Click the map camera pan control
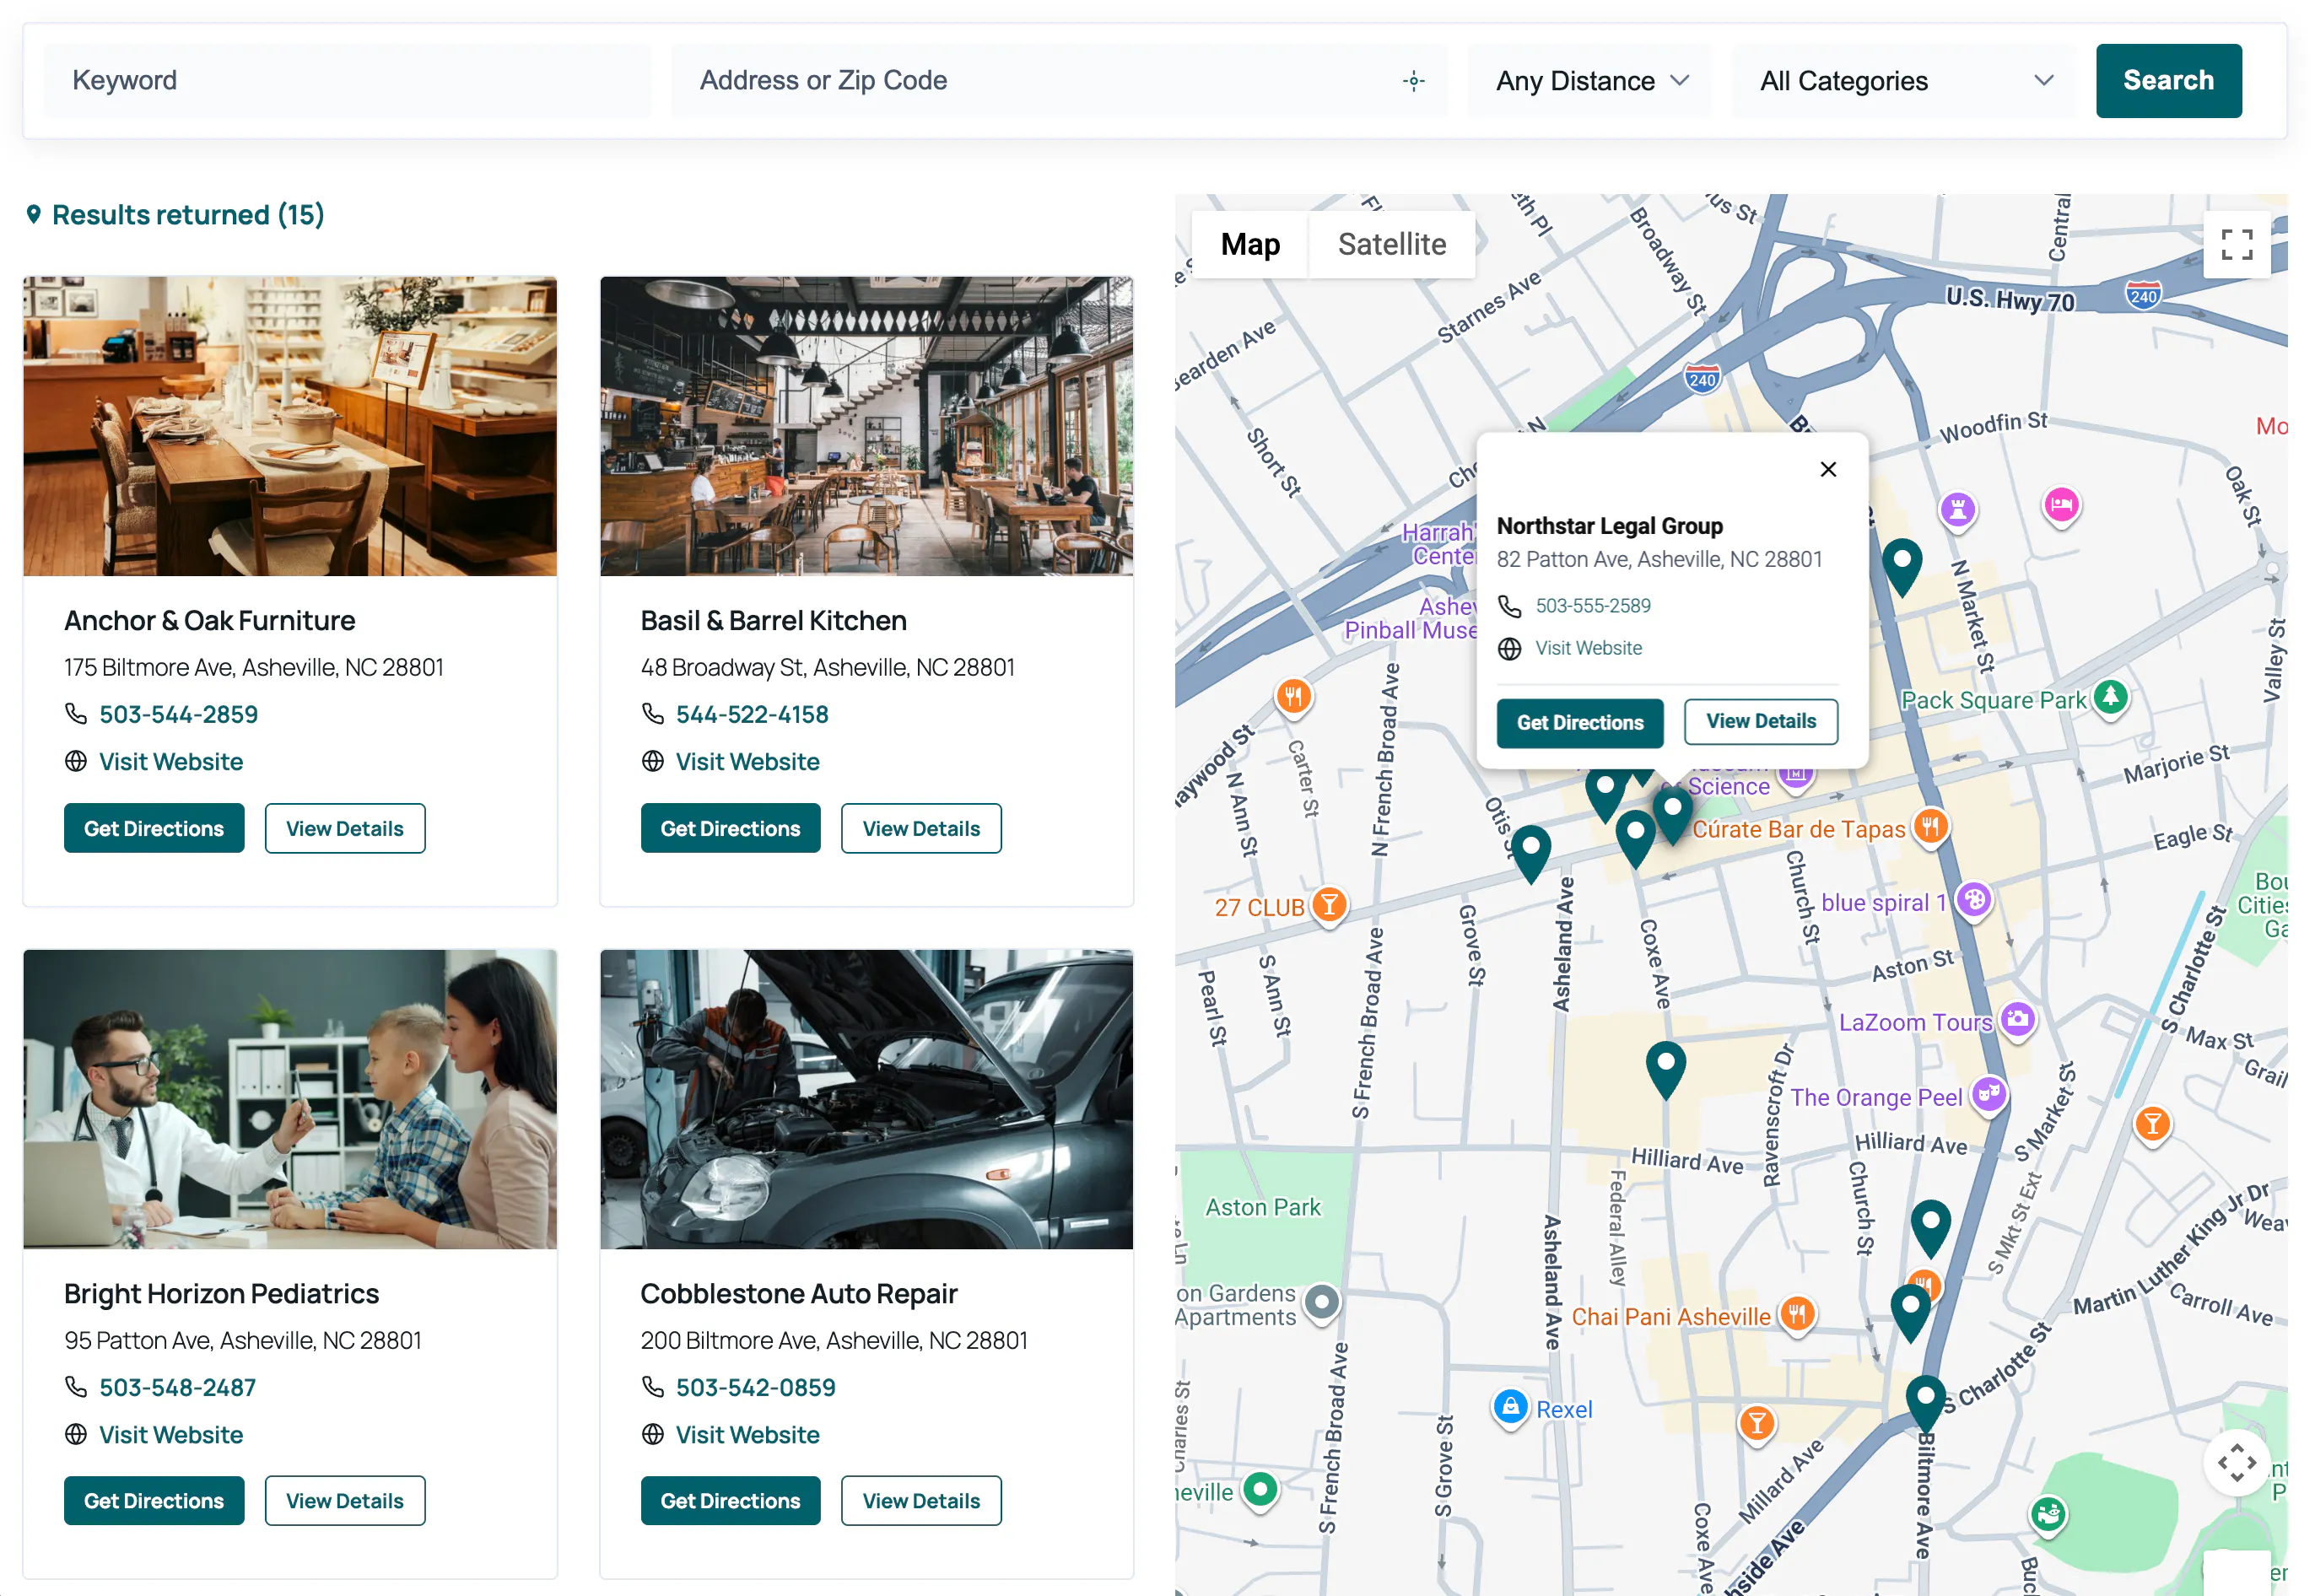 click(x=2236, y=1463)
